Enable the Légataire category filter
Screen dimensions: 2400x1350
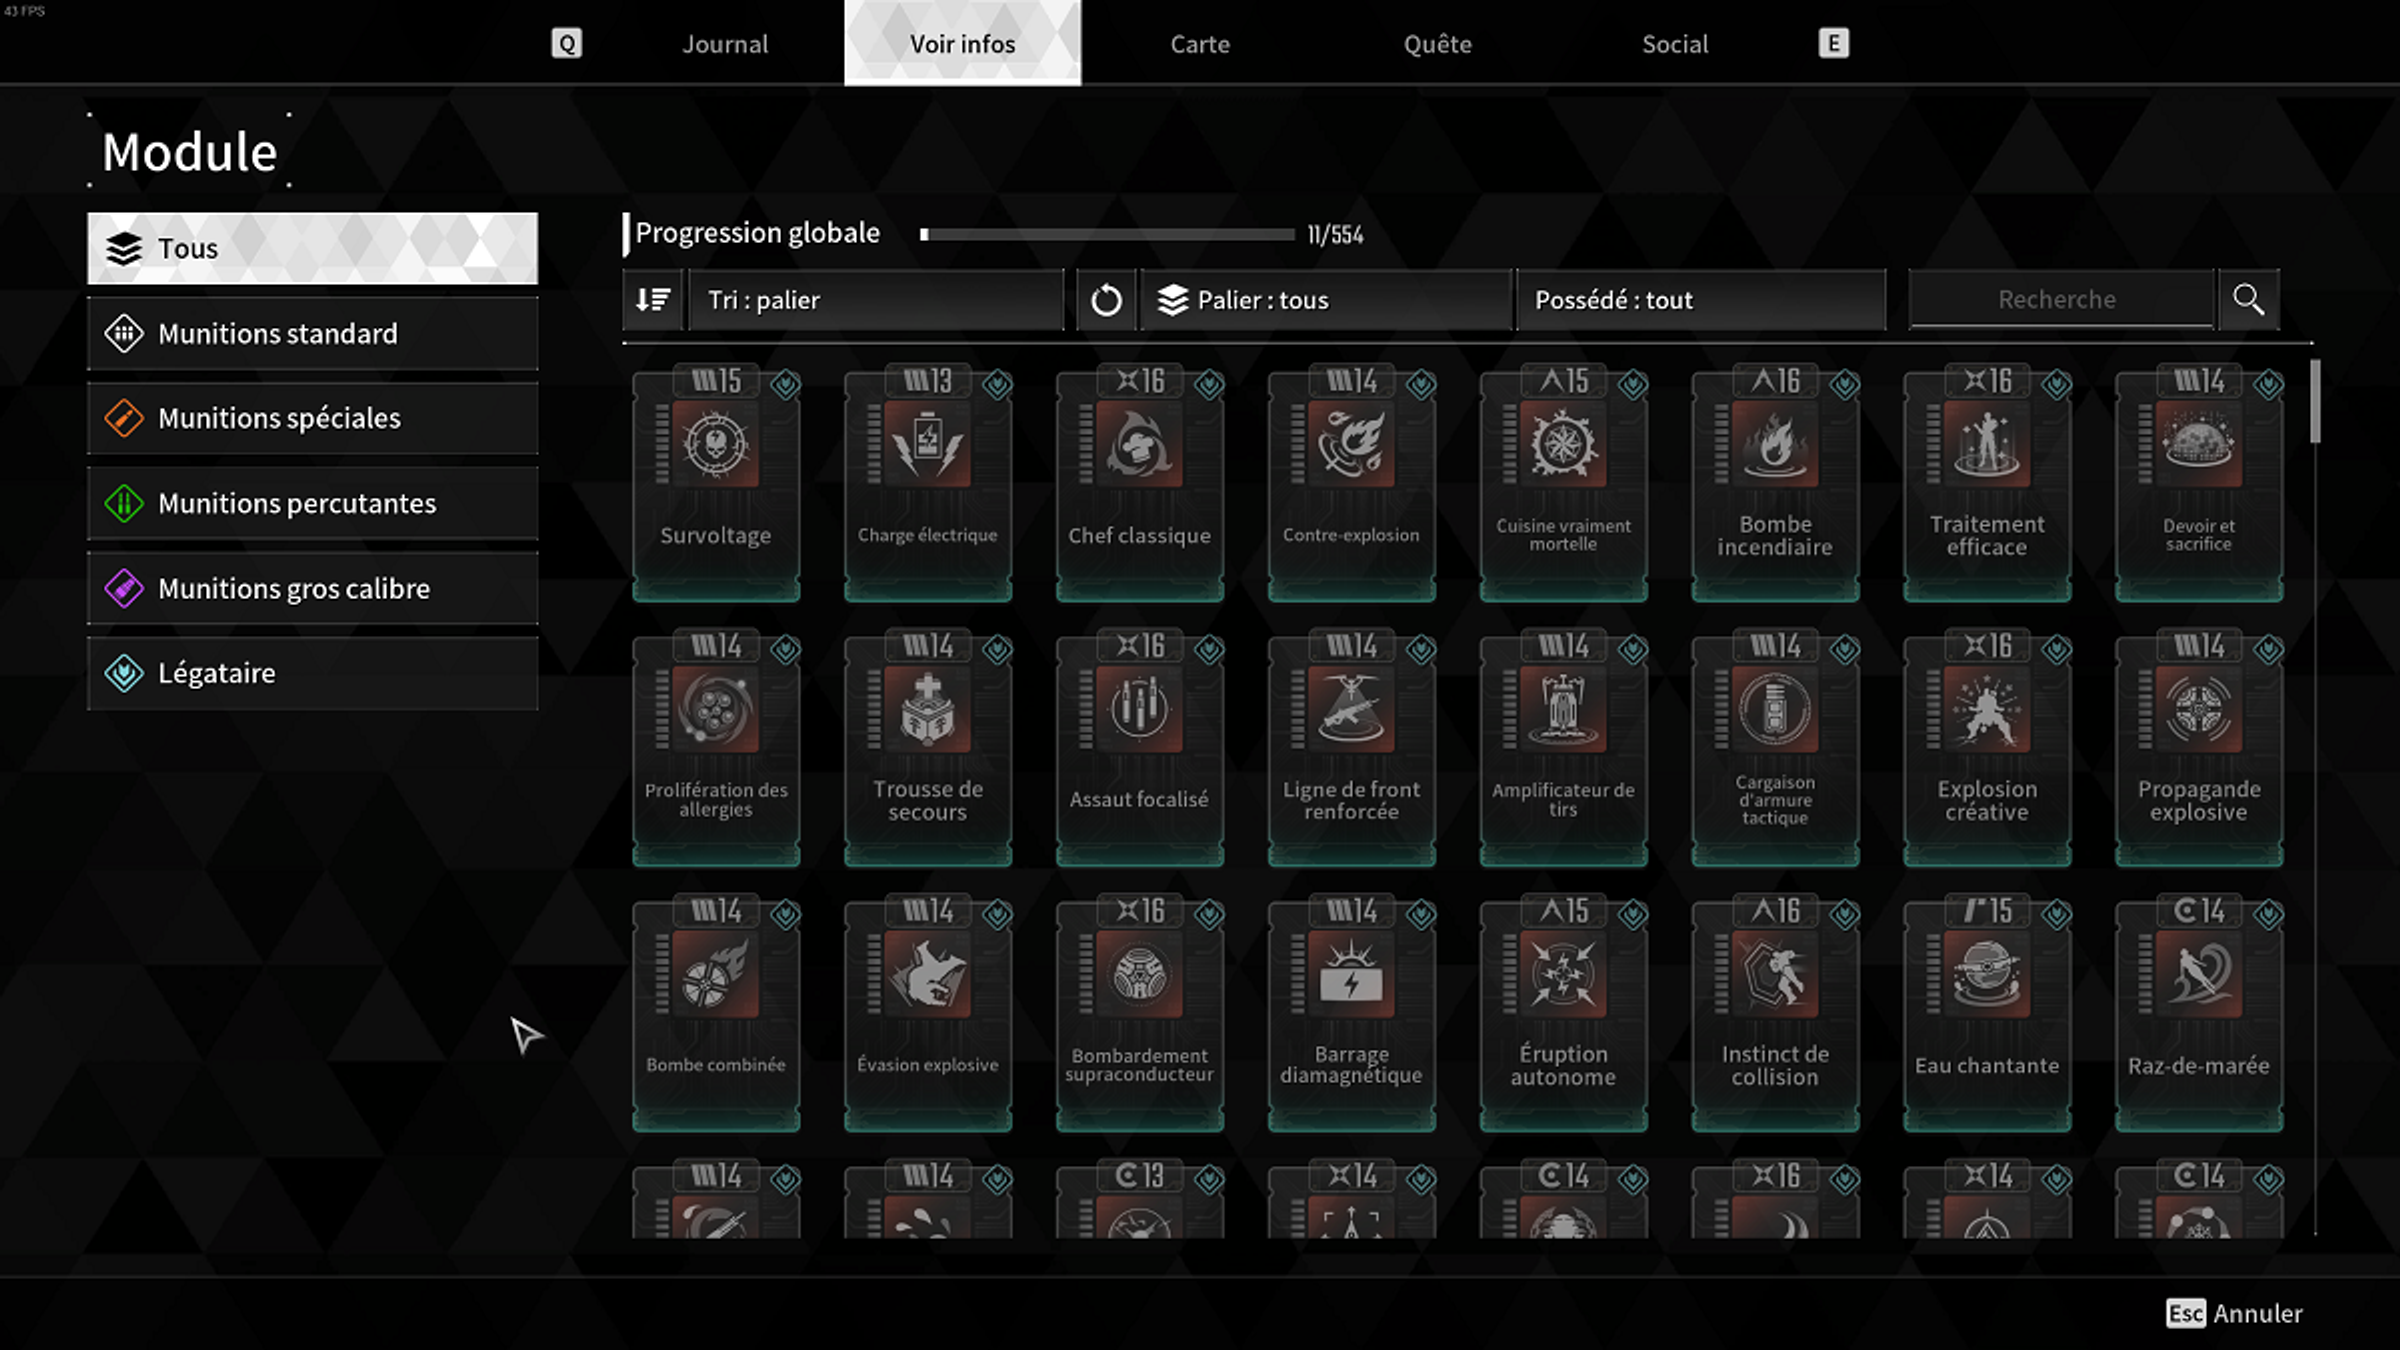(312, 673)
